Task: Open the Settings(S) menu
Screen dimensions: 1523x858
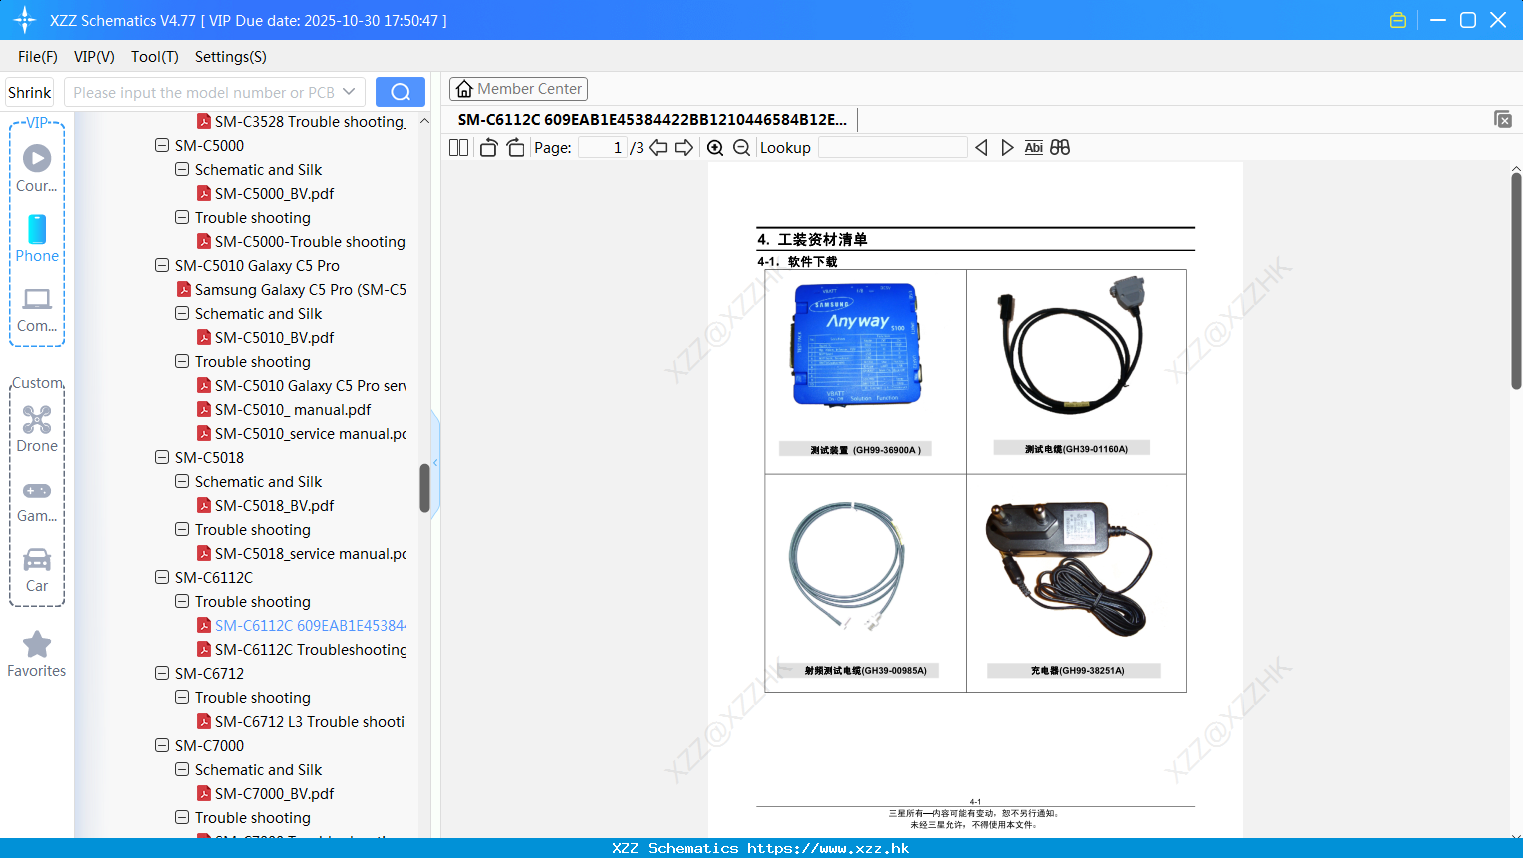Action: pos(231,57)
